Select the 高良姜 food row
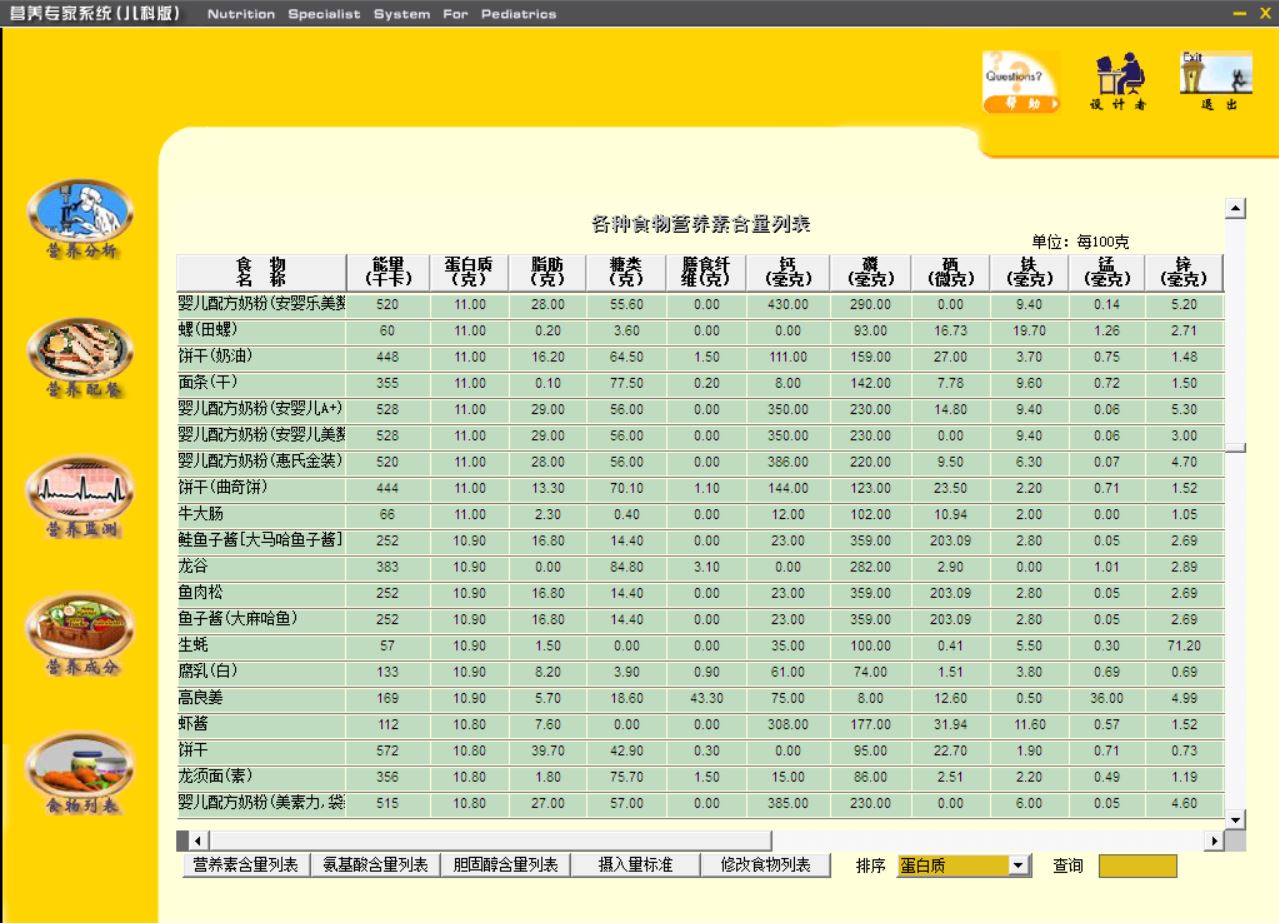1279x924 pixels. 700,698
